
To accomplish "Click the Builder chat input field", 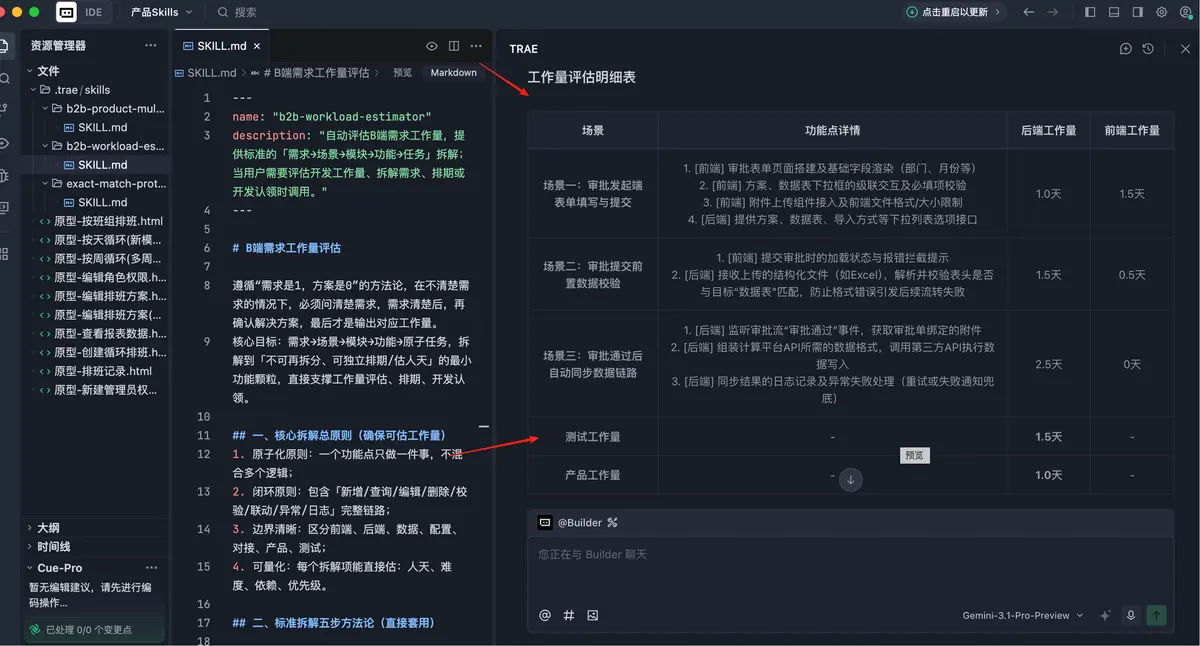I will (850, 555).
